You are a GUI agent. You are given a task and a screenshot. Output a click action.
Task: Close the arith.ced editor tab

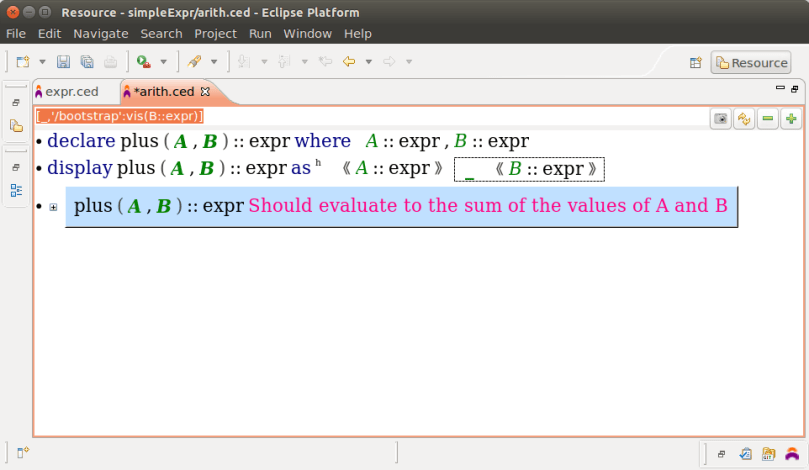tap(205, 91)
